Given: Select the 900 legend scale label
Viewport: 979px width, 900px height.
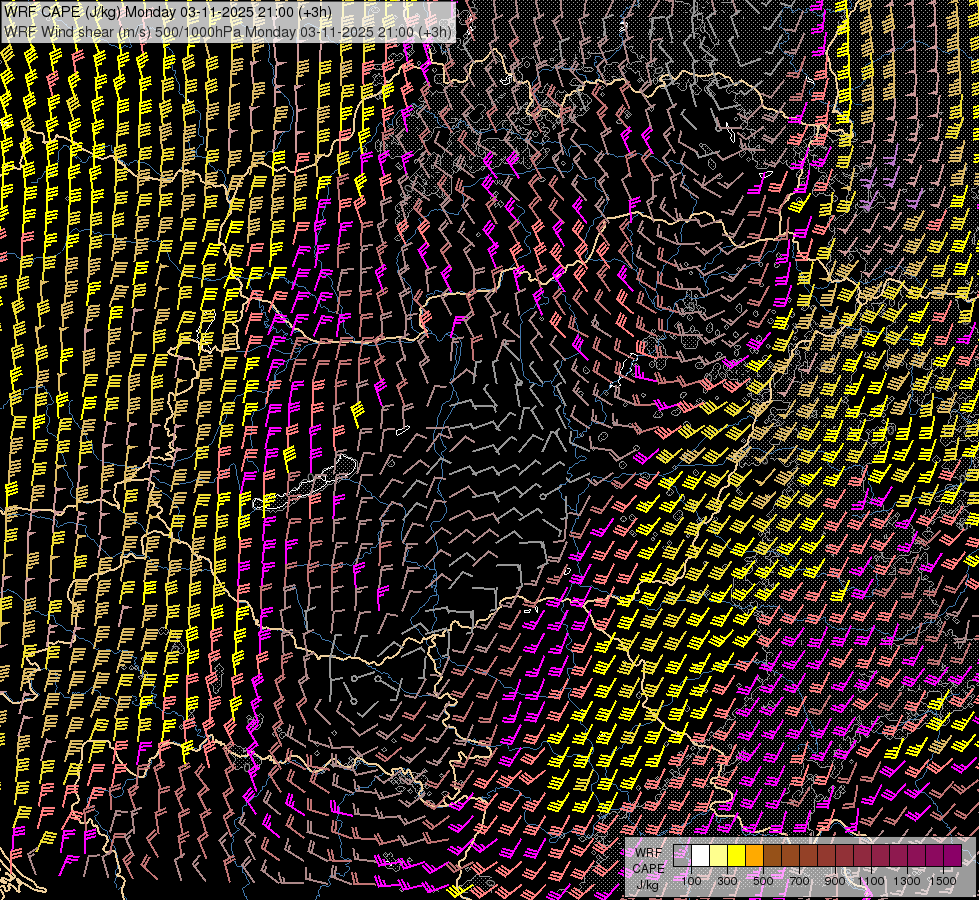Looking at the screenshot, I should (835, 881).
